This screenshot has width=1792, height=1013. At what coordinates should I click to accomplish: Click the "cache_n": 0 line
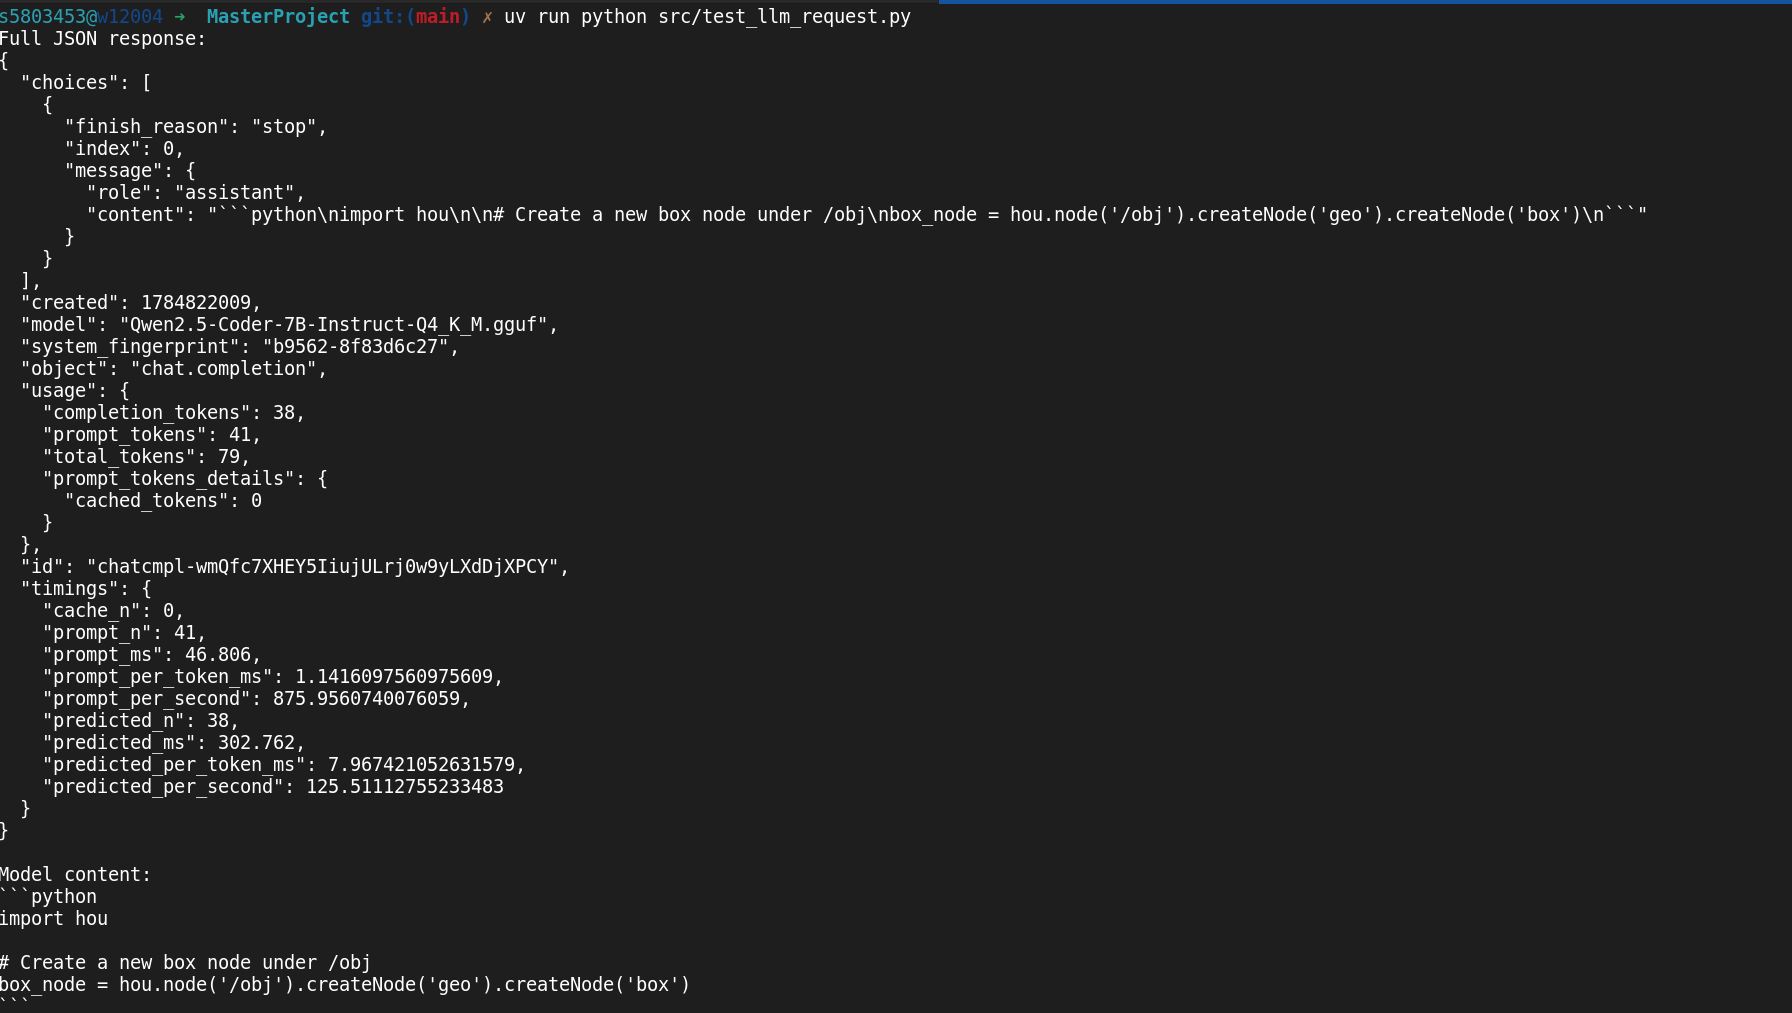114,611
